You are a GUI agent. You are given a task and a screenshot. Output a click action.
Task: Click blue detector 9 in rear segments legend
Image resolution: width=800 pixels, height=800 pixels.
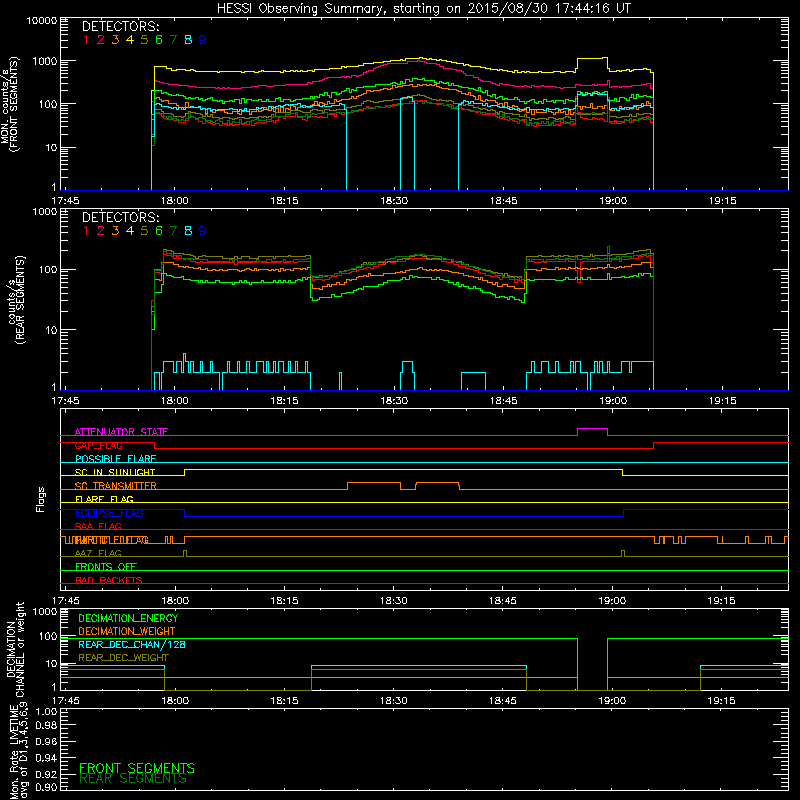tap(203, 231)
